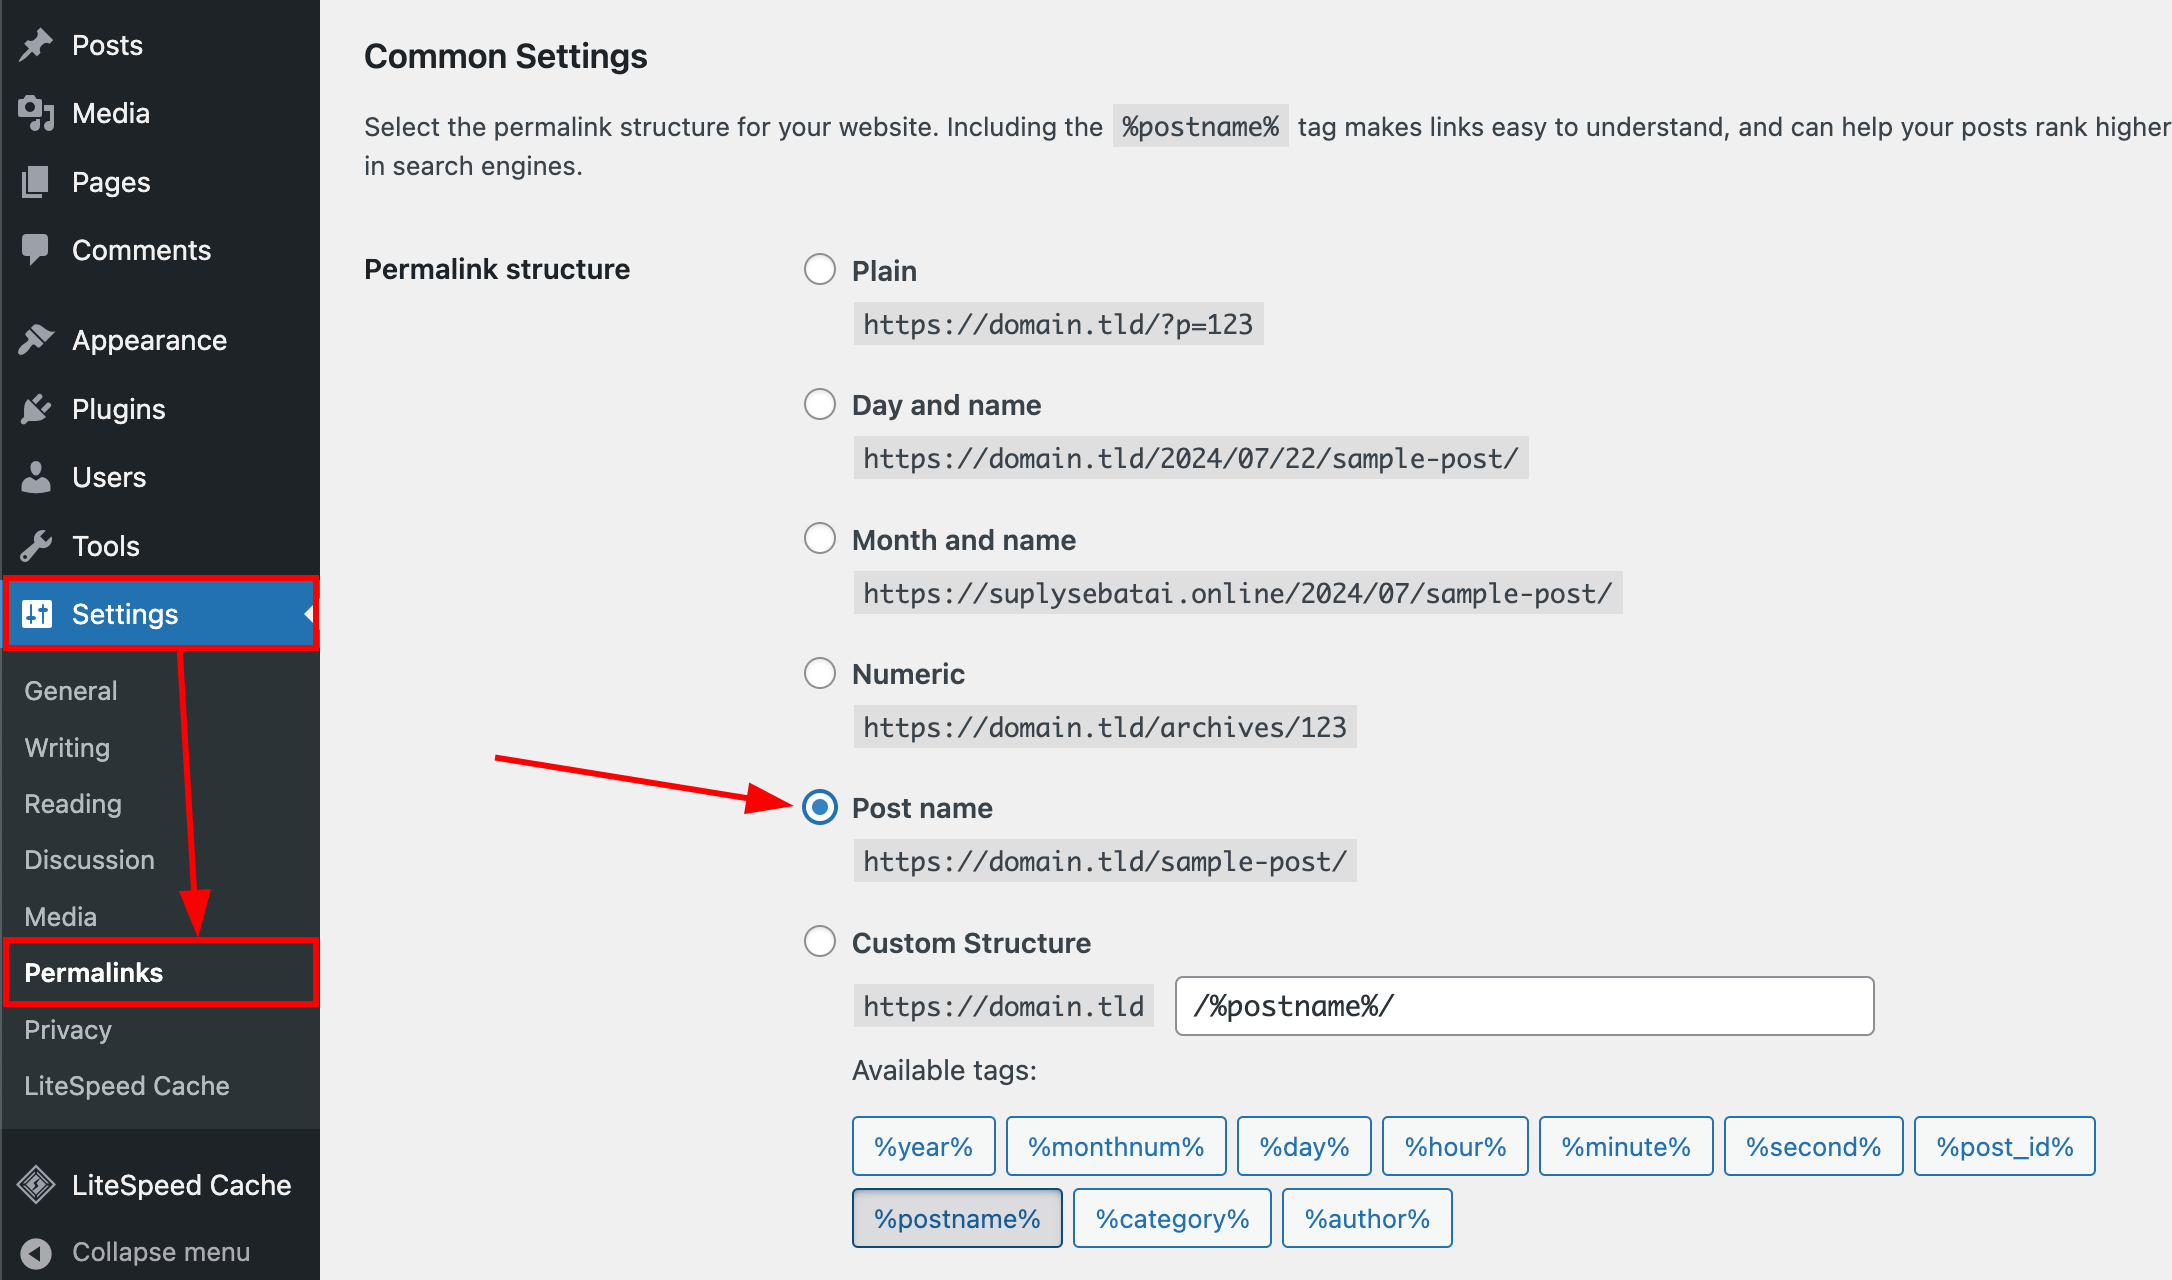Open the Settings menu item

click(125, 614)
